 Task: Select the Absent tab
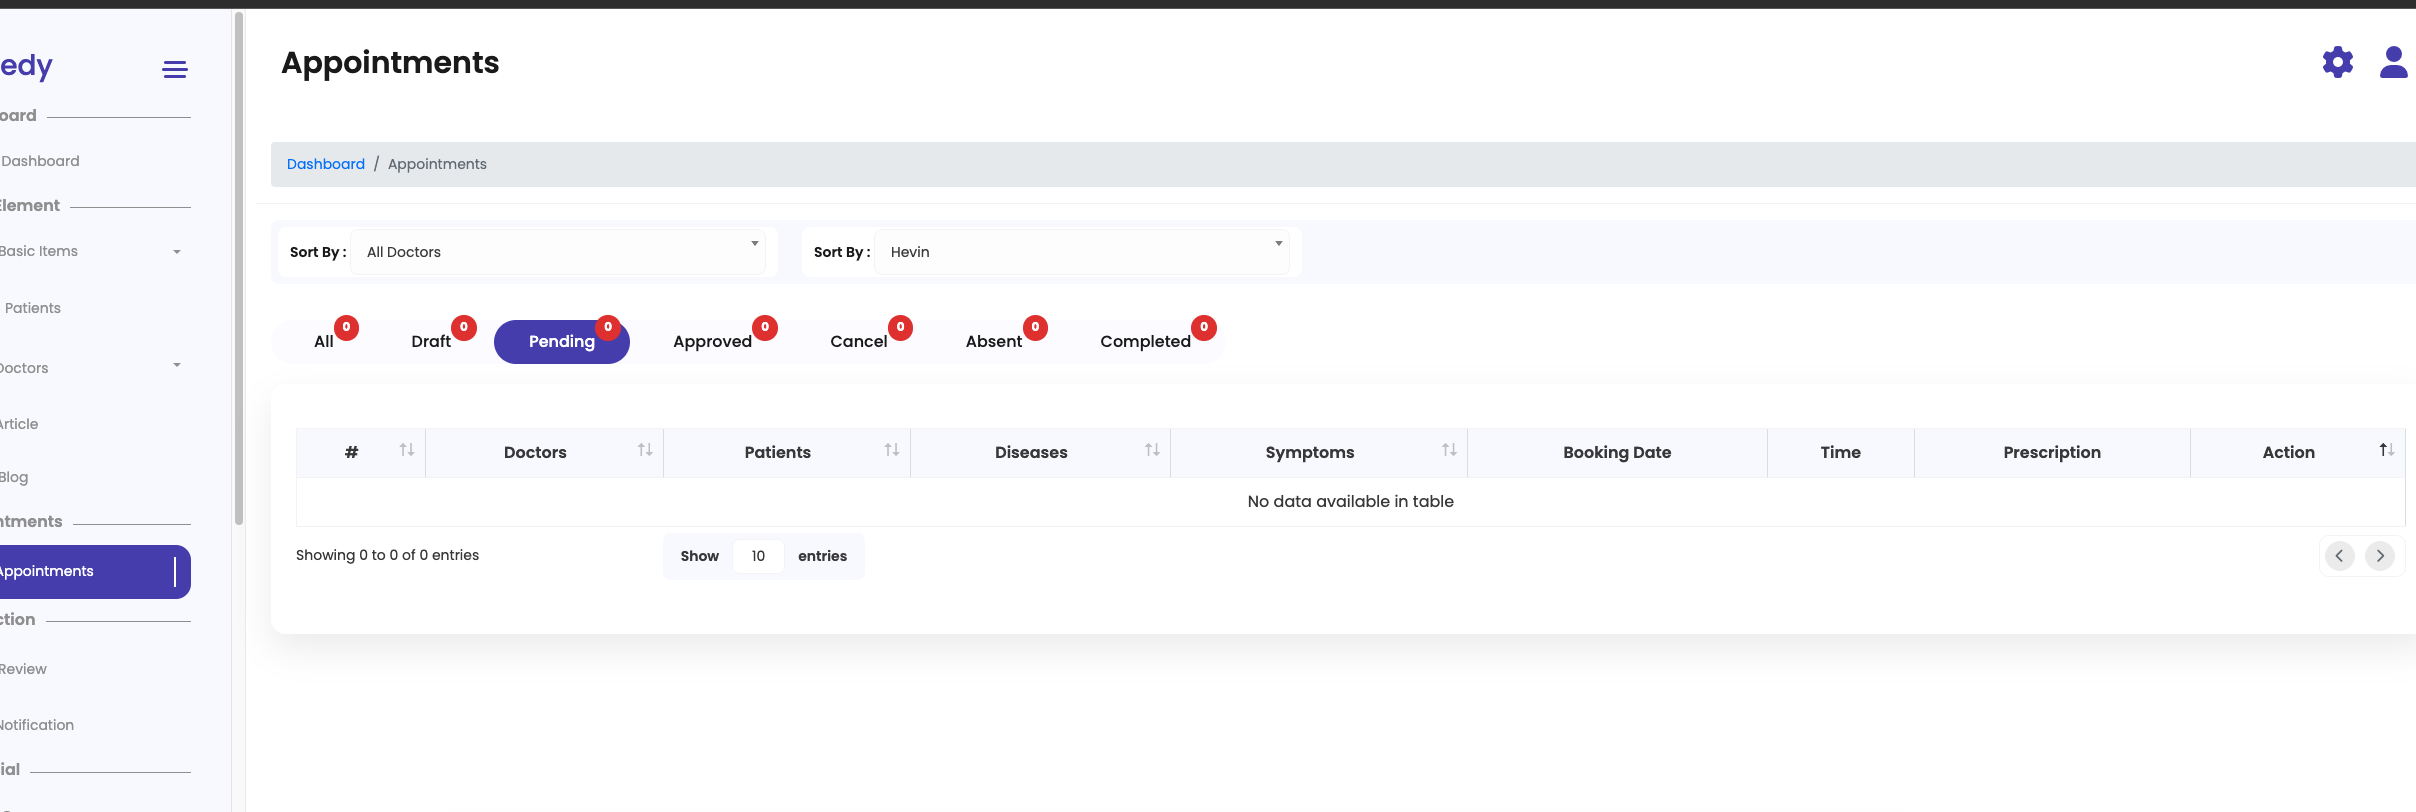point(994,341)
